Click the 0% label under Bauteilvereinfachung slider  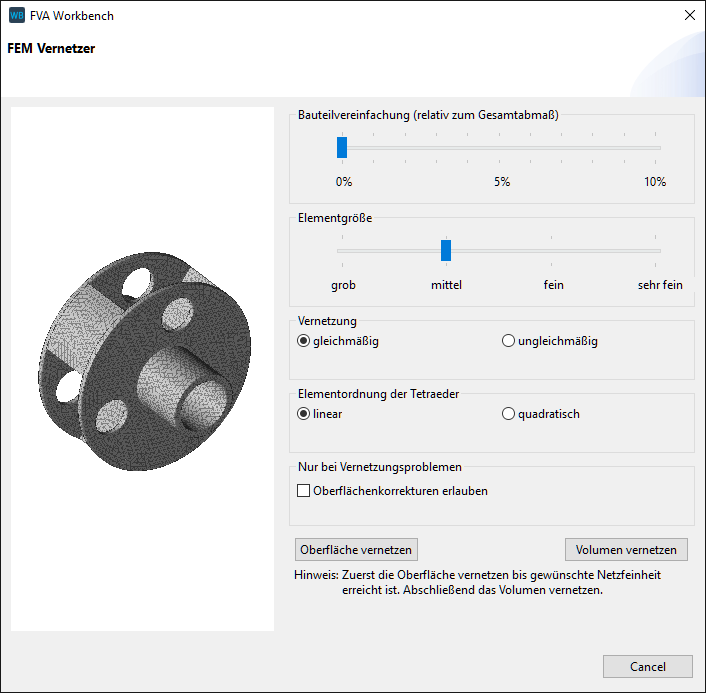pyautogui.click(x=343, y=182)
